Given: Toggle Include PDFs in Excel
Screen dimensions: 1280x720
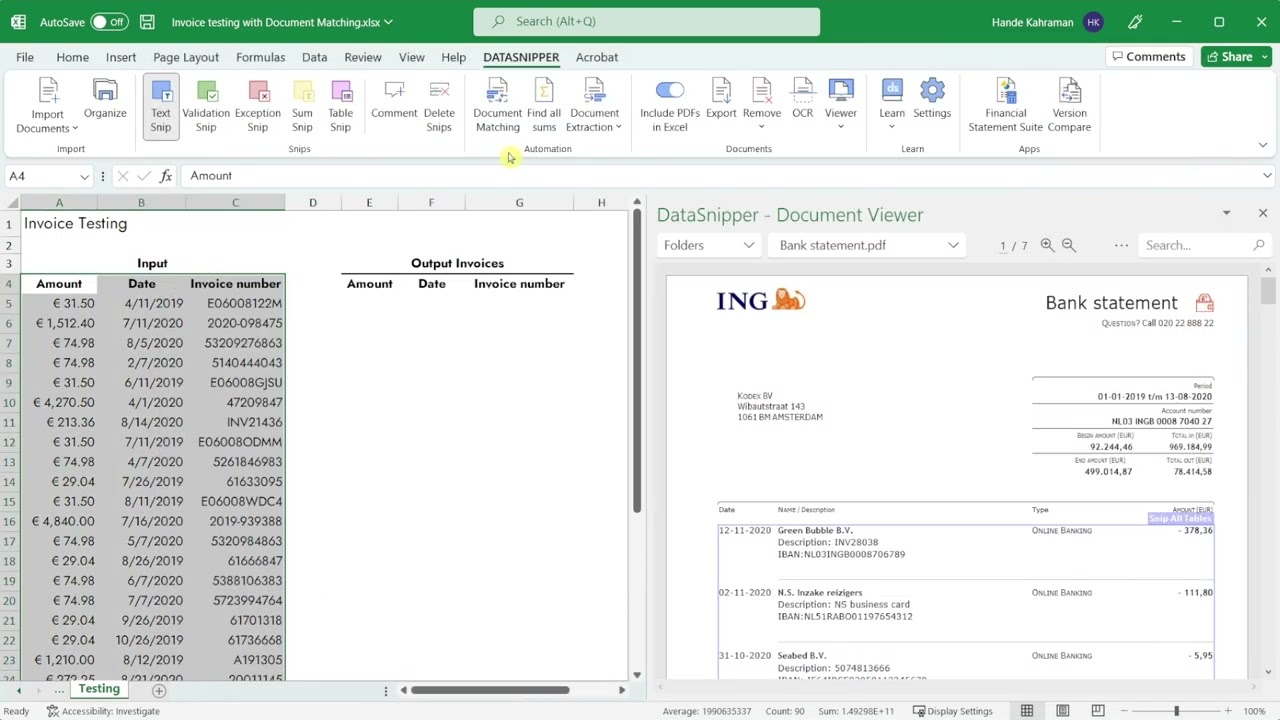Looking at the screenshot, I should point(669,106).
